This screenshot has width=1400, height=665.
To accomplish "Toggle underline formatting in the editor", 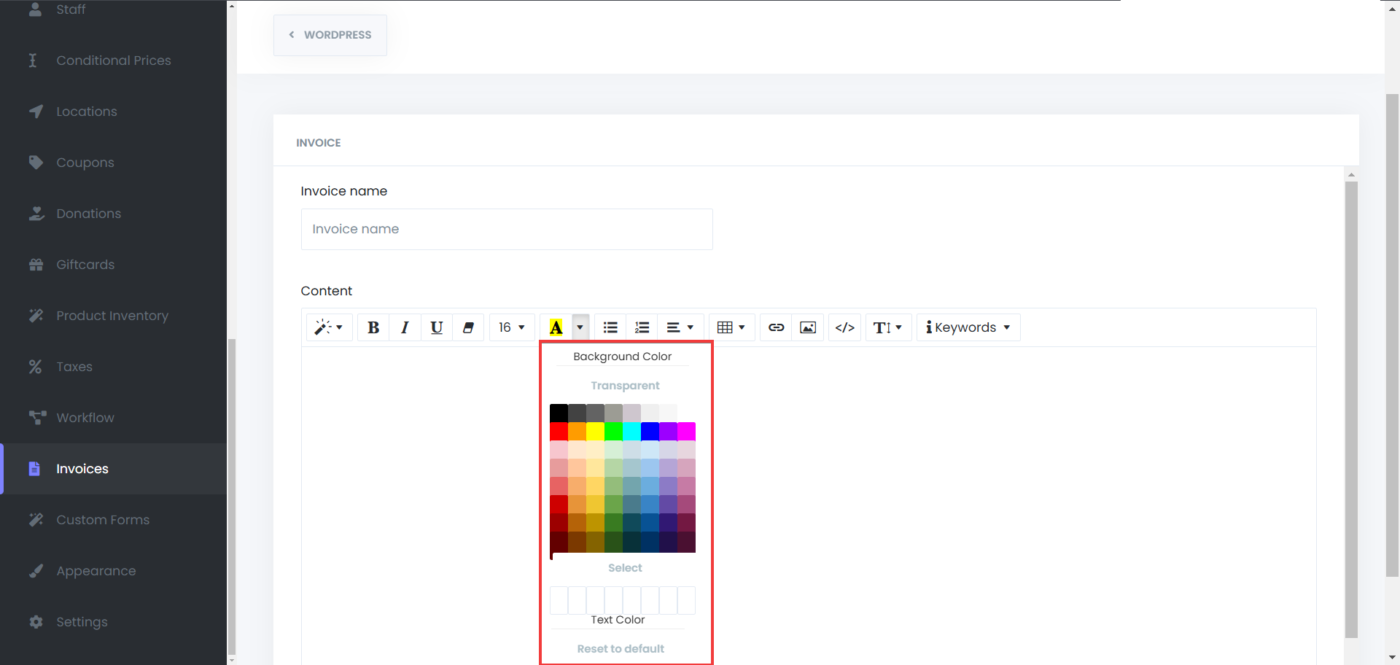I will pos(437,327).
